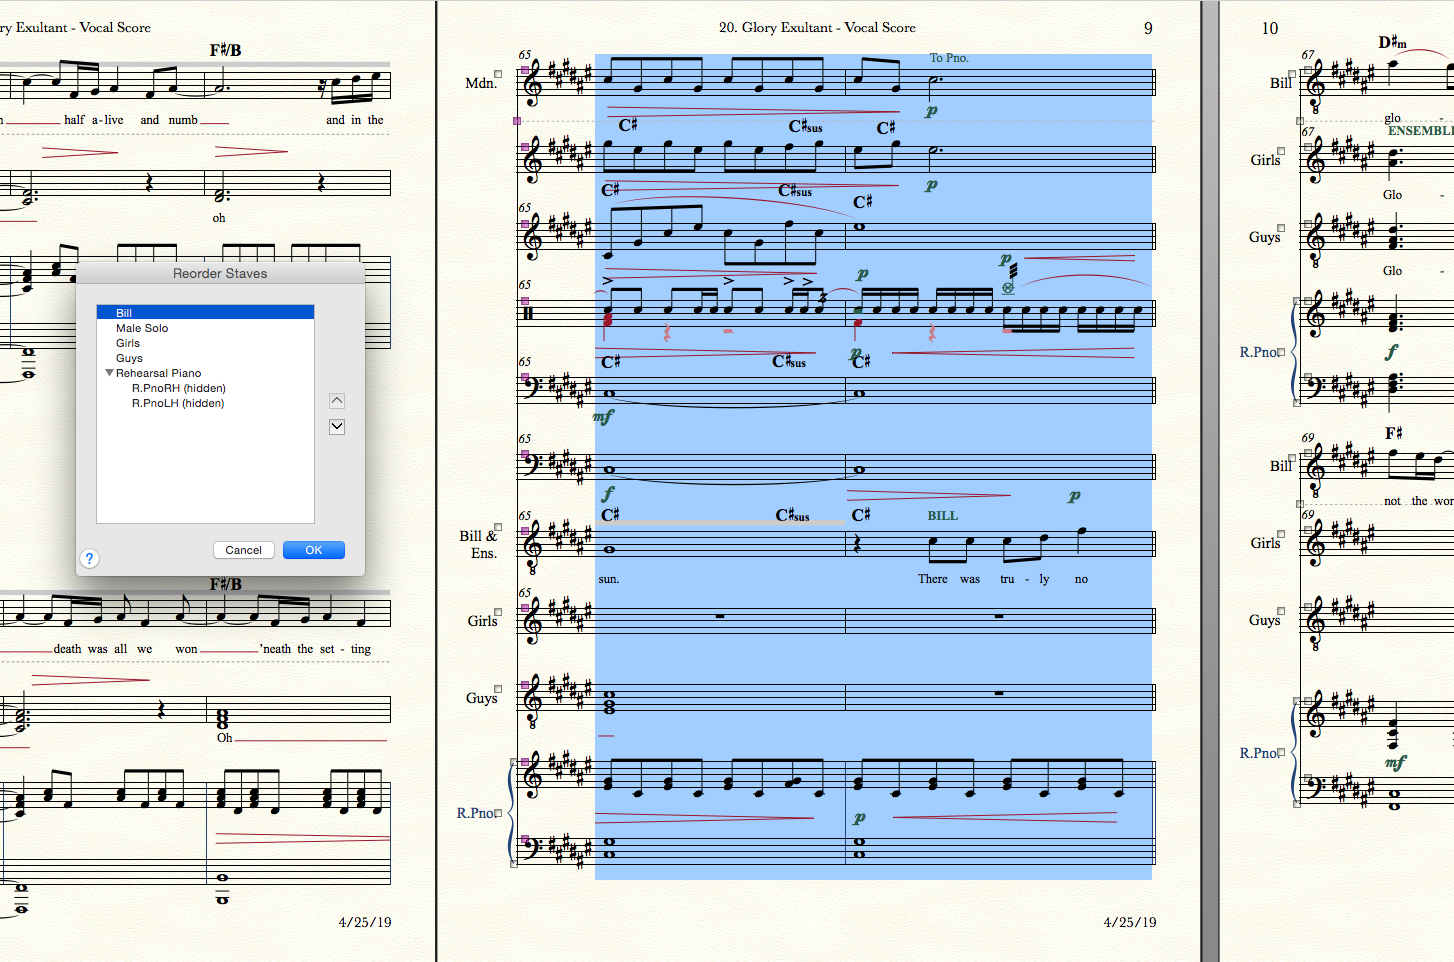Cancel the Reorder Staves dialog
The image size is (1454, 962).
pos(243,550)
